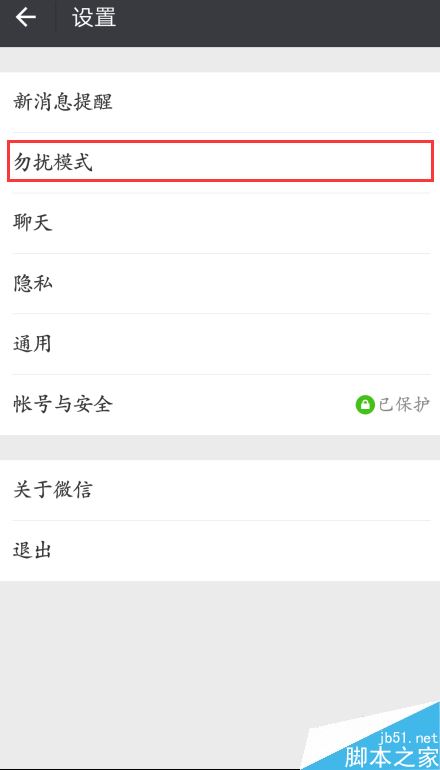Tap the blank space right of 退出
440x770 pixels.
pyautogui.click(x=246, y=551)
